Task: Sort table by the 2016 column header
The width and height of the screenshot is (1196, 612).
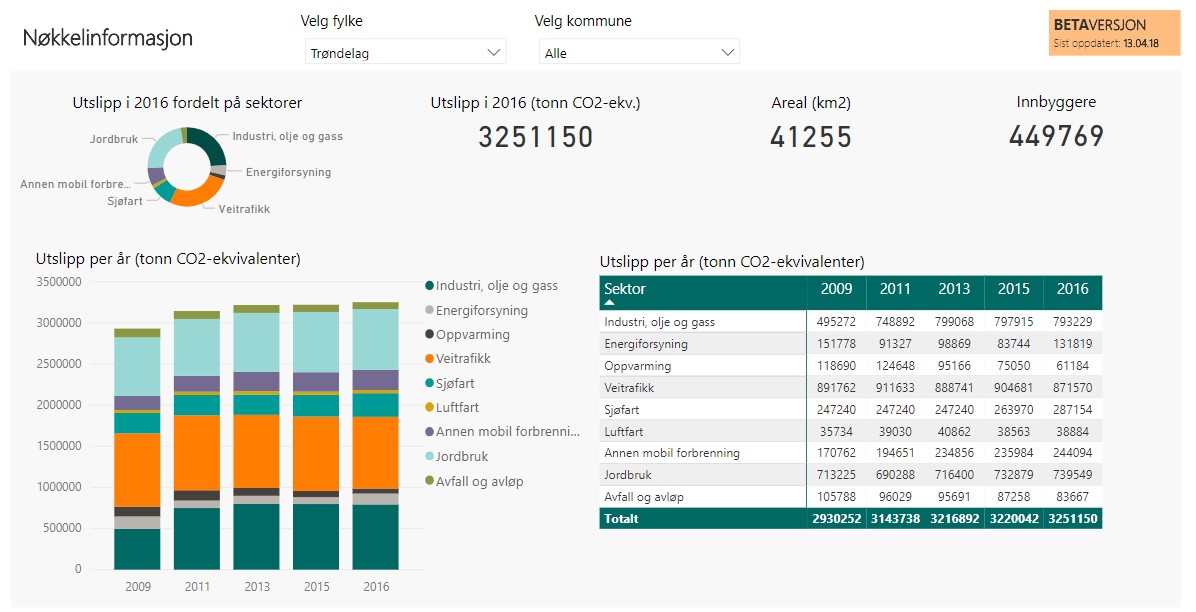Action: (x=1072, y=288)
